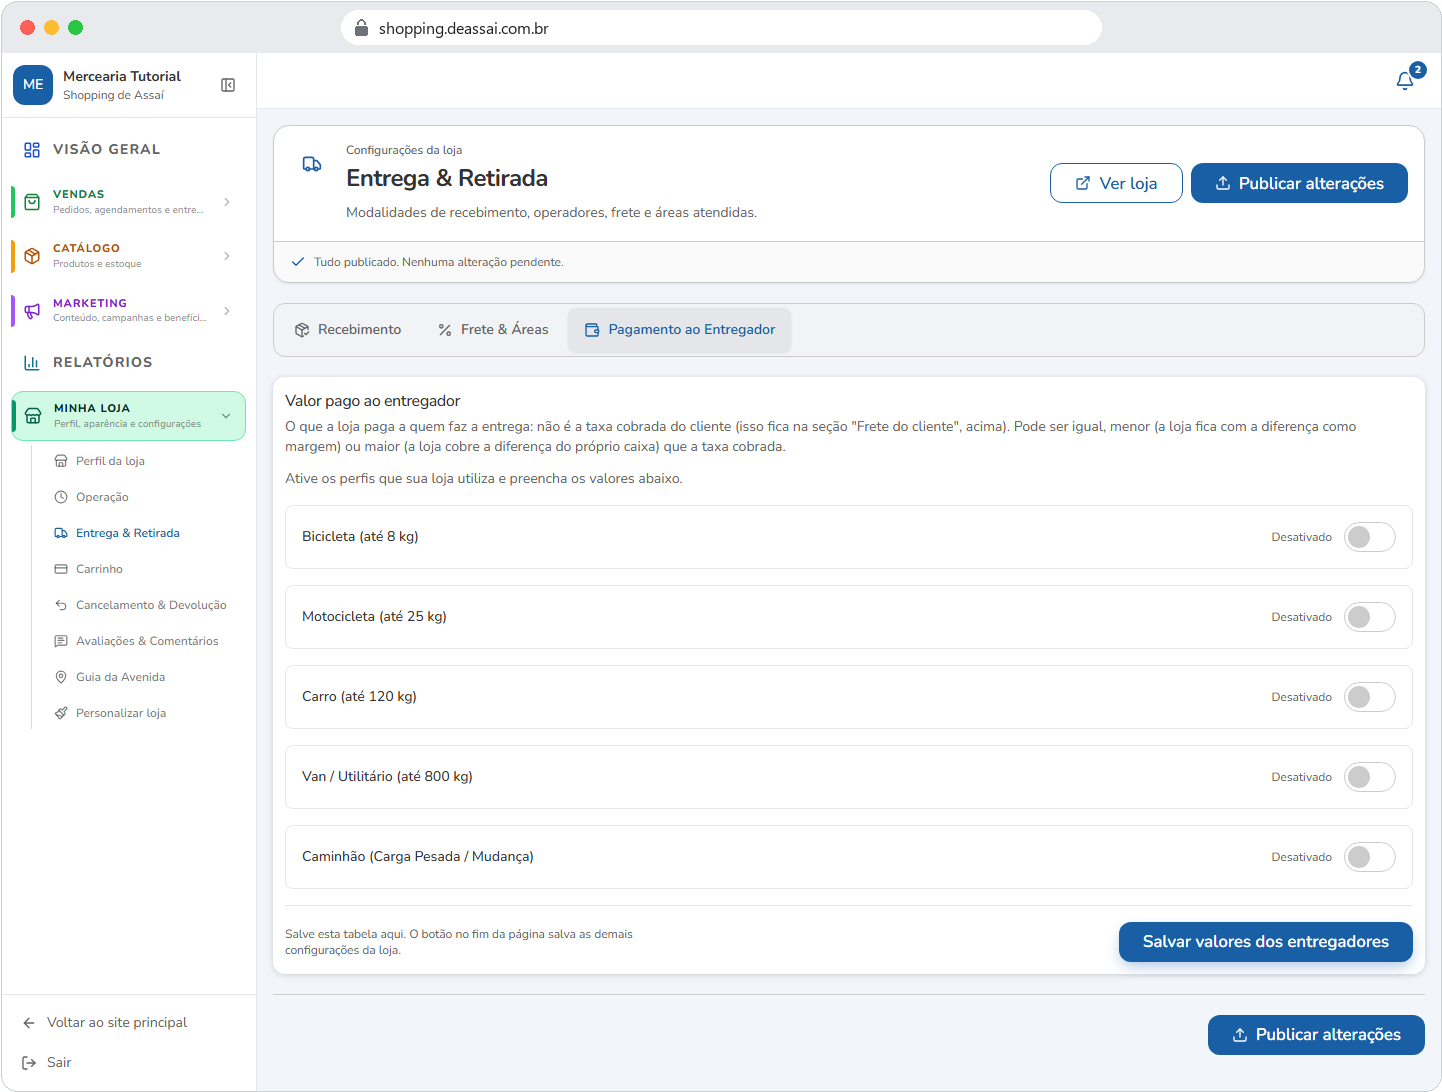The image size is (1442, 1092).
Task: Collapse the sidebar panel icon
Action: click(x=228, y=85)
